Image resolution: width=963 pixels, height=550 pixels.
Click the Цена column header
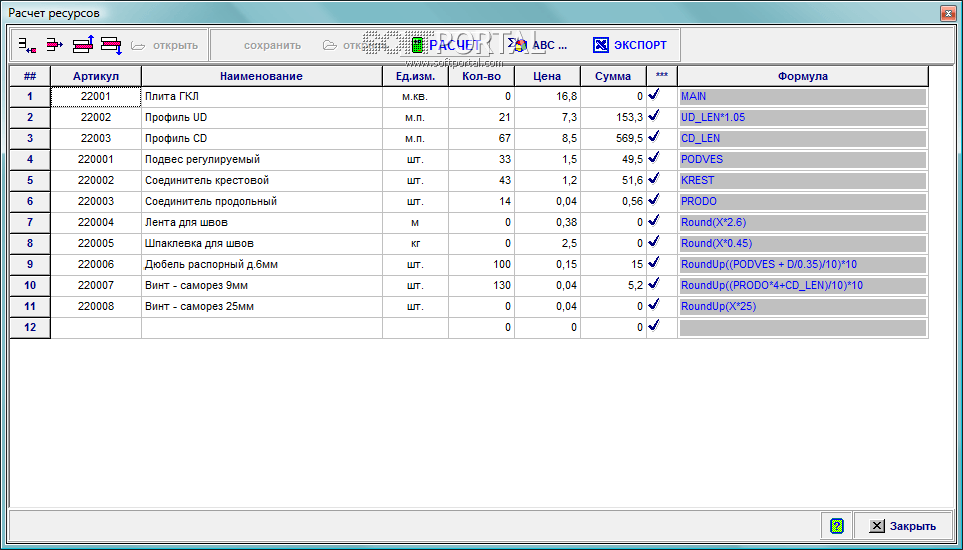(x=547, y=76)
